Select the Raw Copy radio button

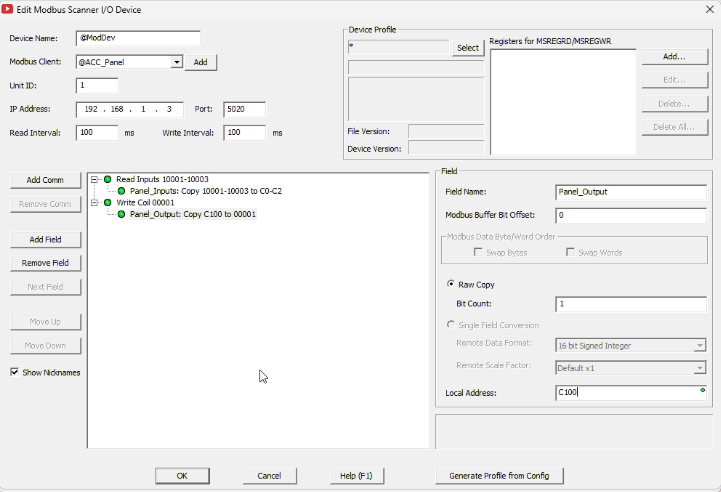[x=451, y=284]
